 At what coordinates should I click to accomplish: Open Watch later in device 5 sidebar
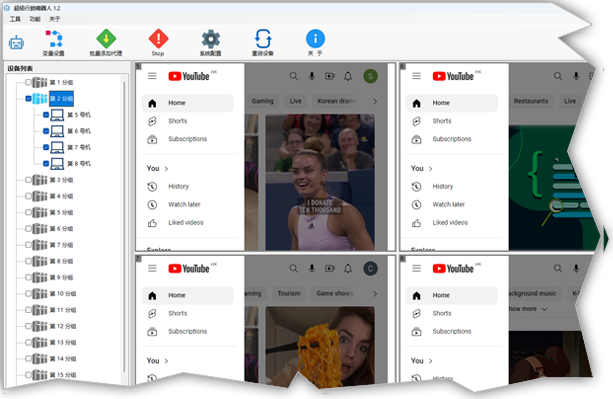coord(187,204)
